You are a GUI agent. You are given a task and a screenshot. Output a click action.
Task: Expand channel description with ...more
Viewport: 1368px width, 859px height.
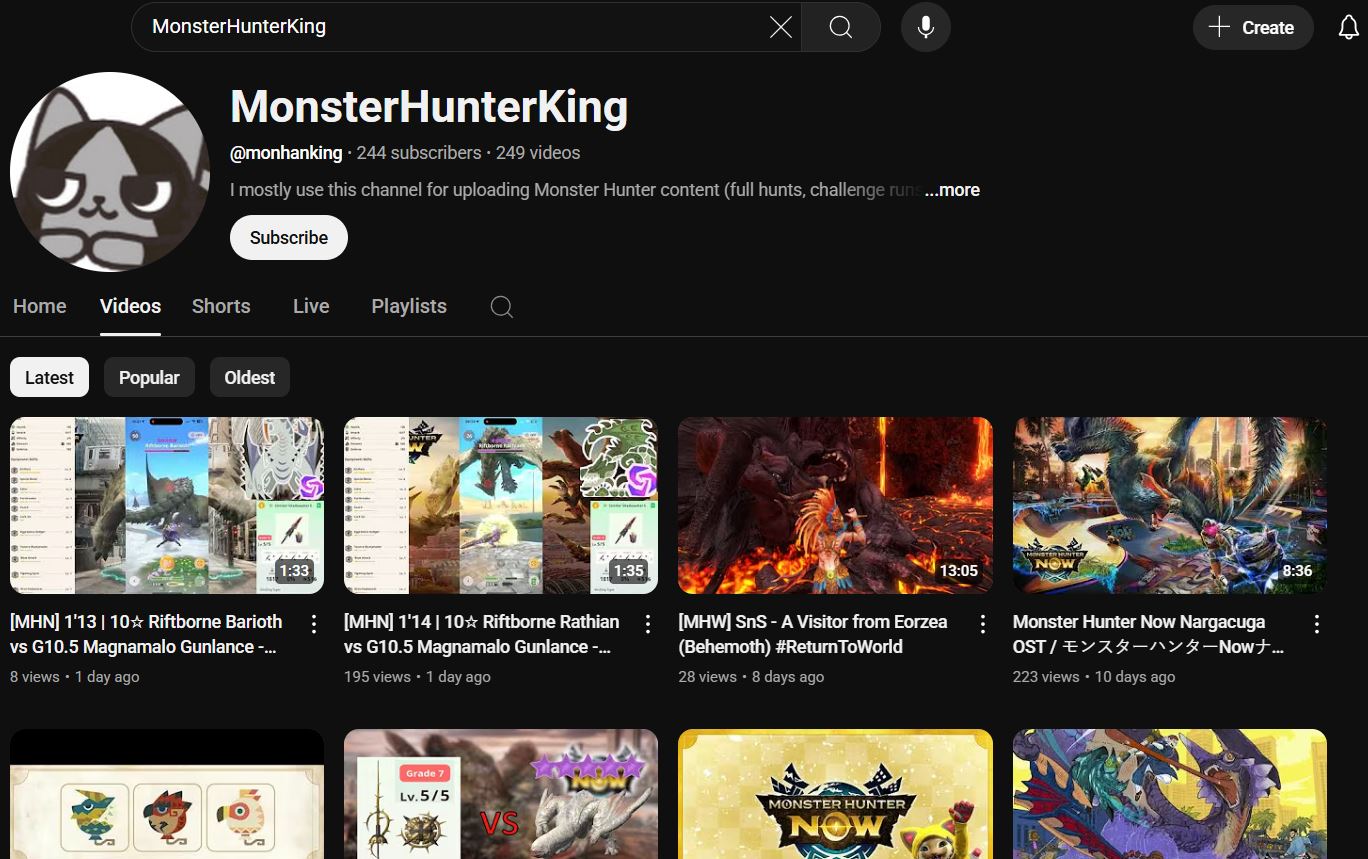952,190
